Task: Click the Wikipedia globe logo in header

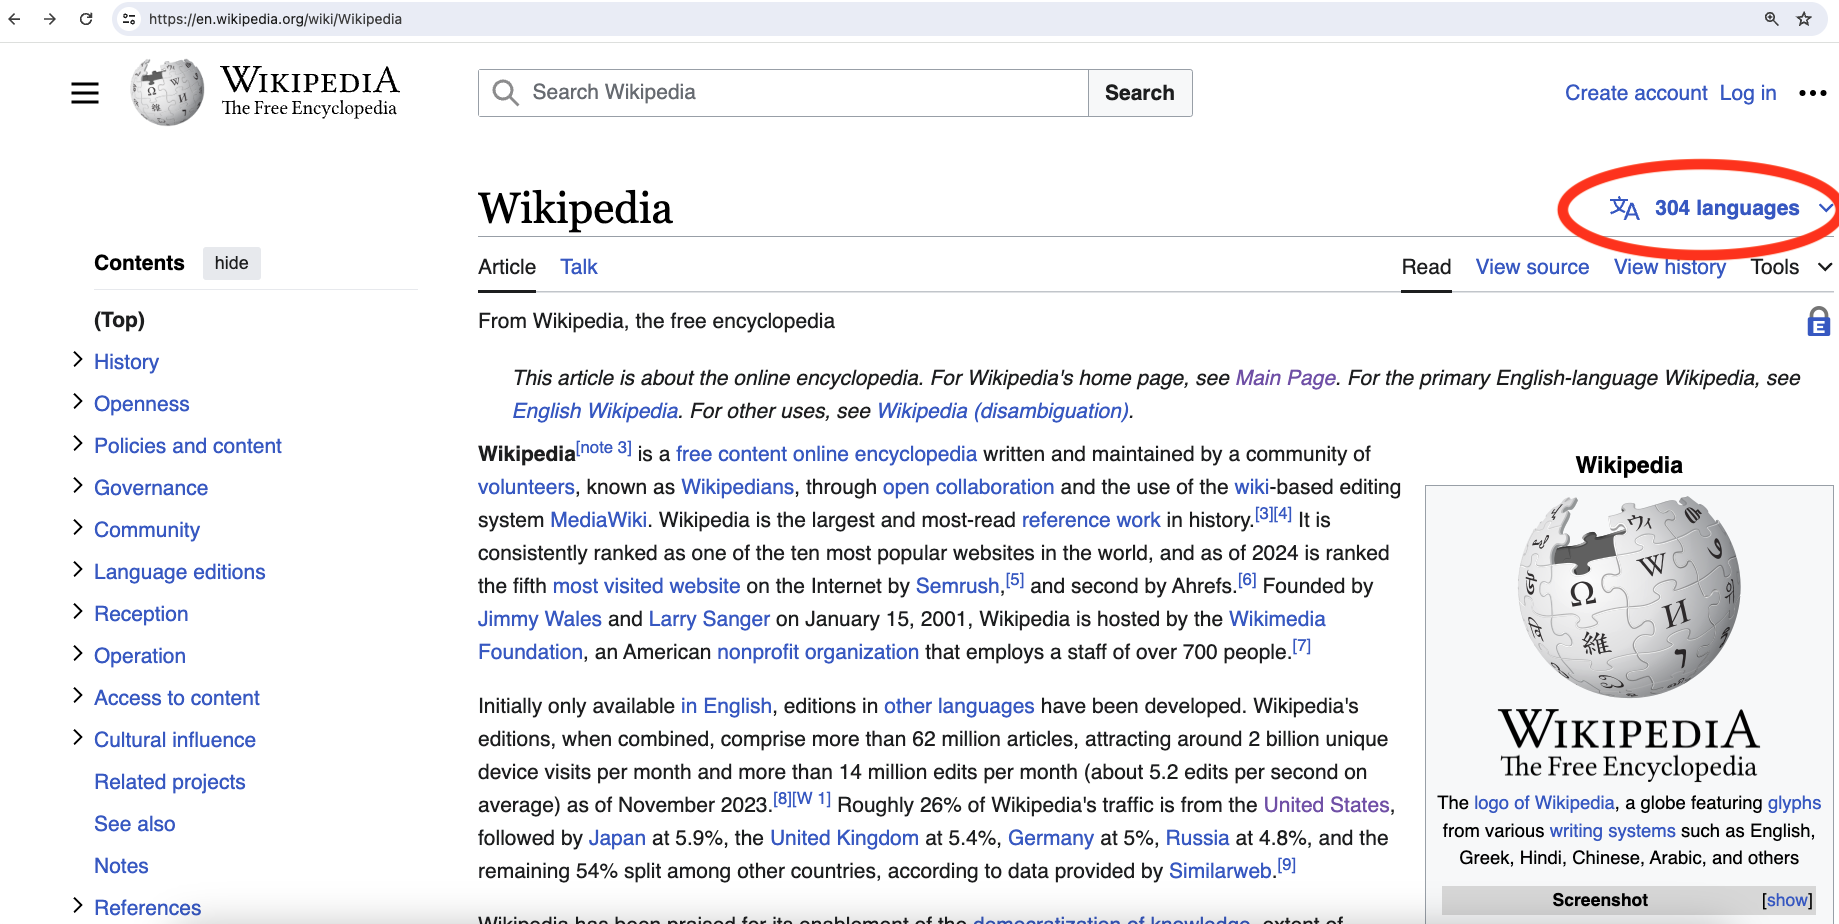Action: coord(167,92)
